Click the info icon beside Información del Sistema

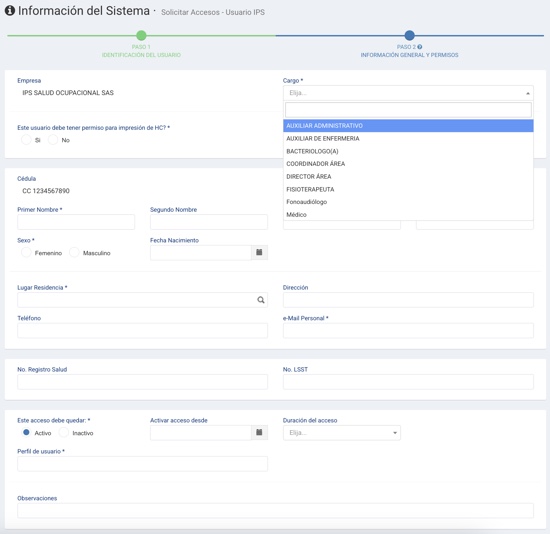coord(10,11)
